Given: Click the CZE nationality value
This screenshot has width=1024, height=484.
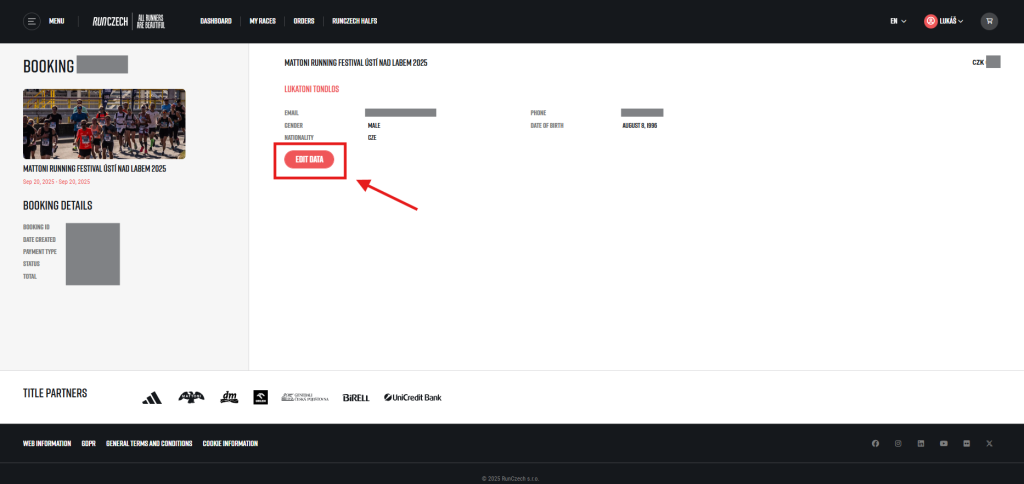Looking at the screenshot, I should click(372, 138).
